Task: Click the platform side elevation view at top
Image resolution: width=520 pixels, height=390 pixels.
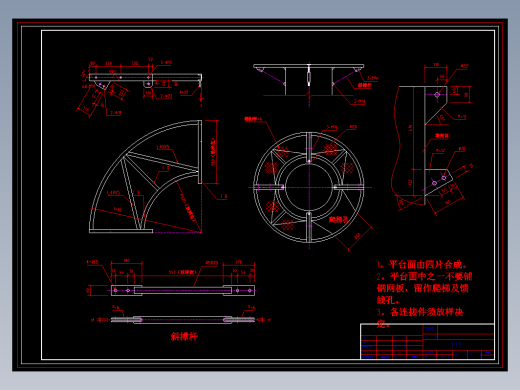Action: (309, 80)
